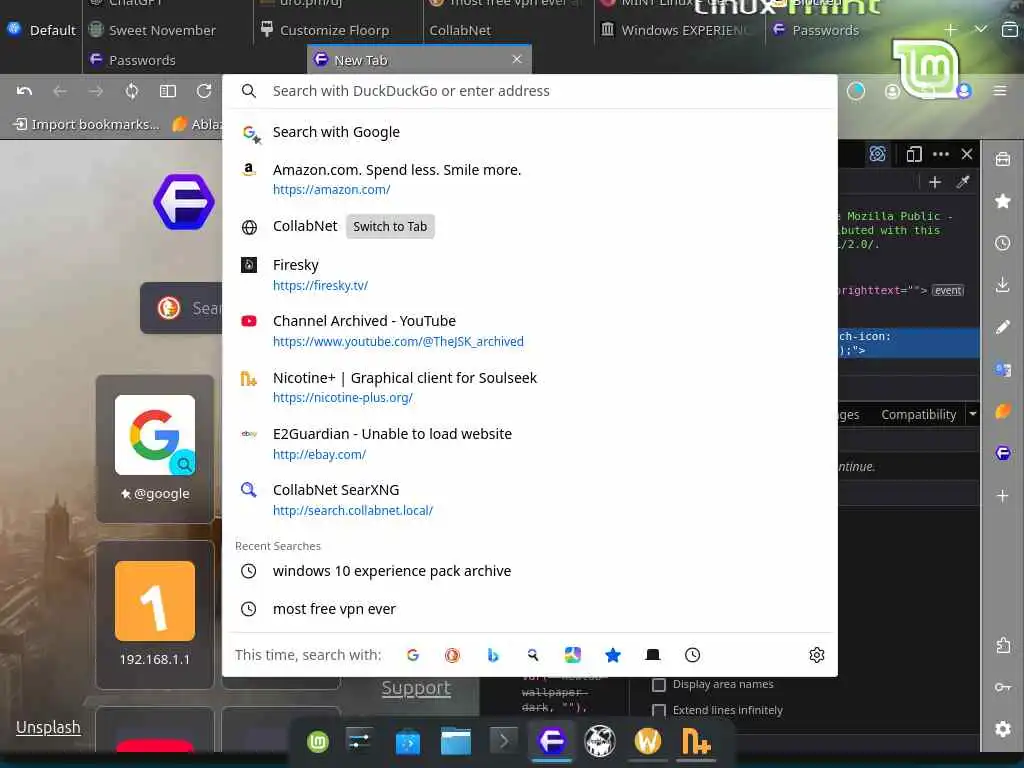Search history using the clock icon

[x=692, y=655]
